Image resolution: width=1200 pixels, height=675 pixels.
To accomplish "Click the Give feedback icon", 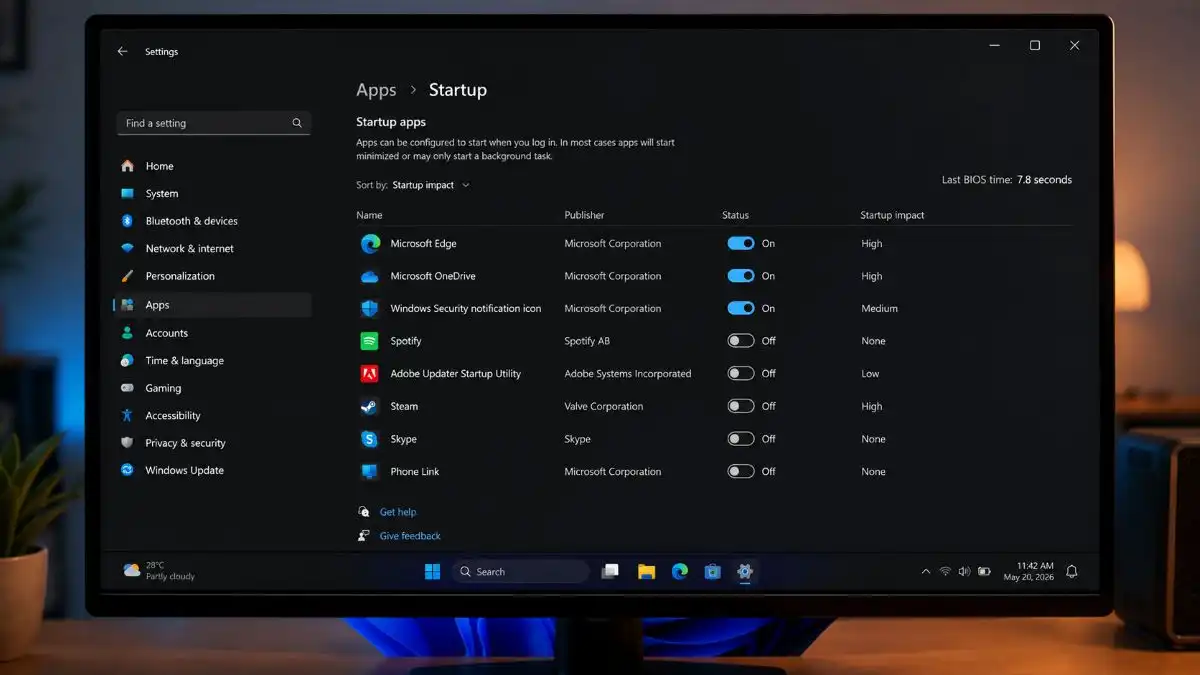I will [x=364, y=536].
